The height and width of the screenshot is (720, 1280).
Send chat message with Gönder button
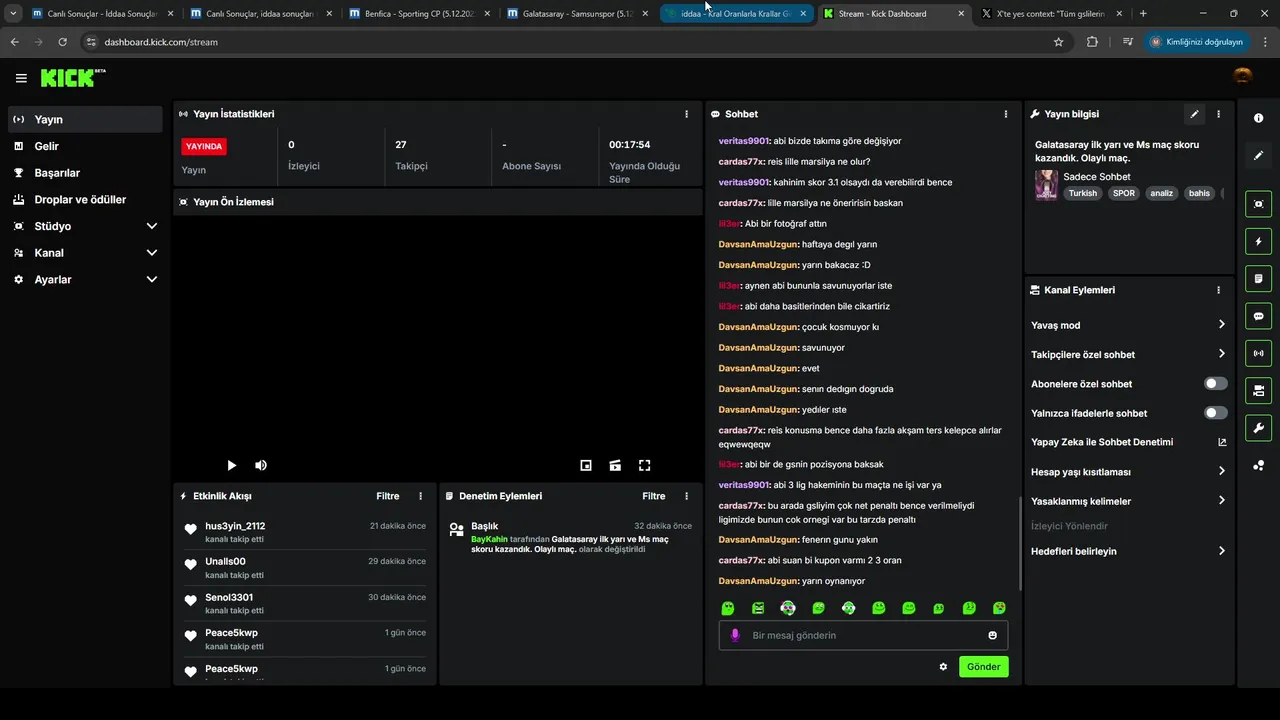coord(983,667)
